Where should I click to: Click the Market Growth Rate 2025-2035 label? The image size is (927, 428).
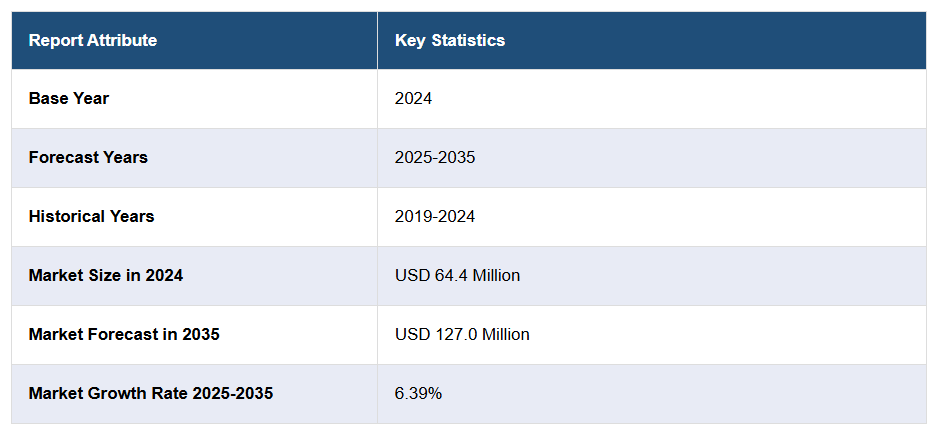(150, 394)
